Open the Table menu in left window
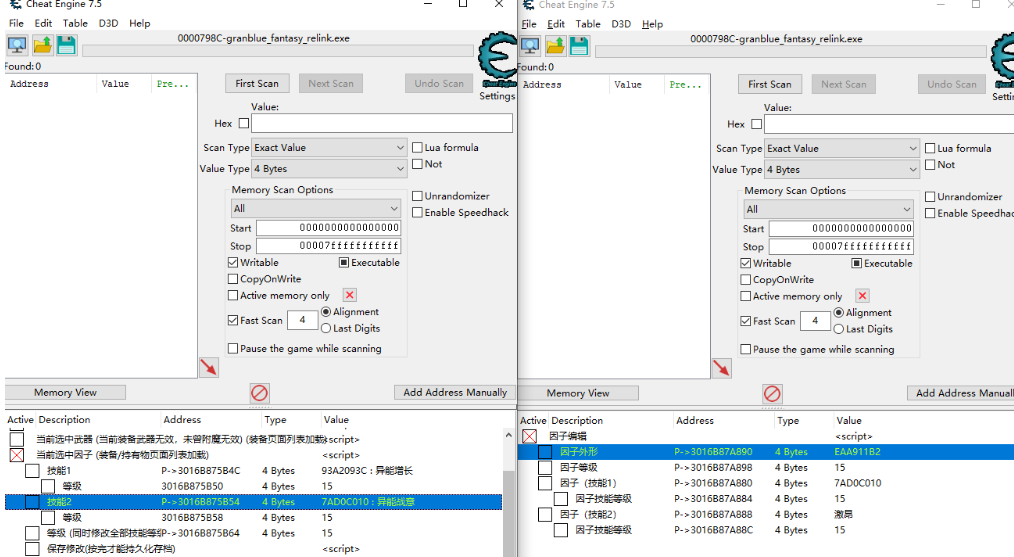Screen dimensions: 1014x557 click(75, 23)
